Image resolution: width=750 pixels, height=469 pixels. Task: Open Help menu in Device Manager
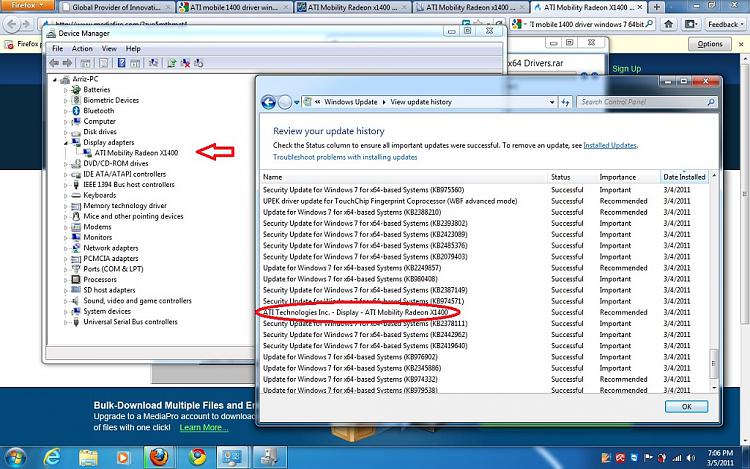[133, 49]
